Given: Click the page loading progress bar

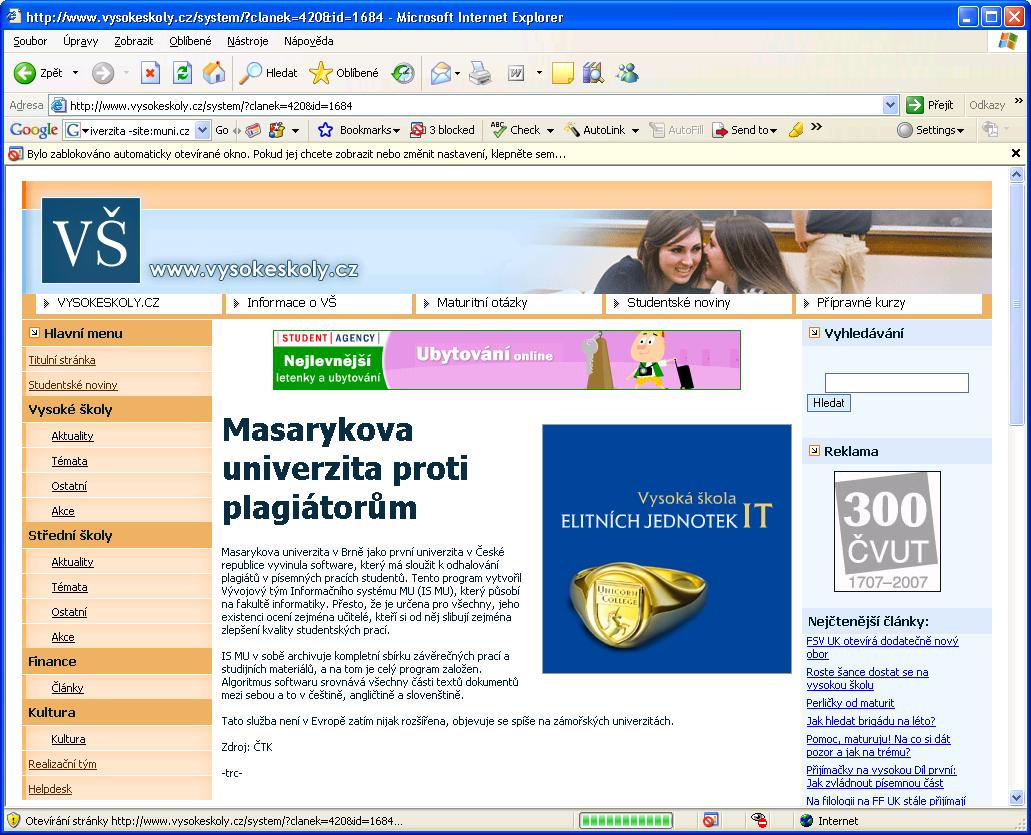Looking at the screenshot, I should click(625, 821).
